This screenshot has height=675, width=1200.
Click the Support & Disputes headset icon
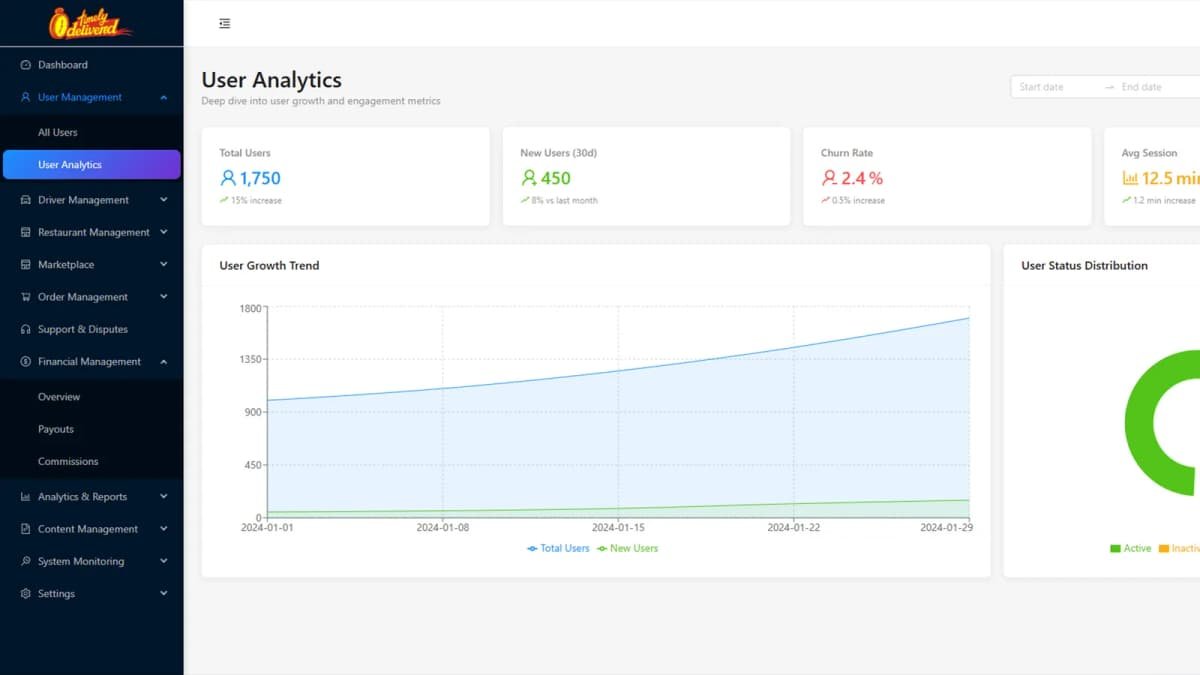pos(26,329)
